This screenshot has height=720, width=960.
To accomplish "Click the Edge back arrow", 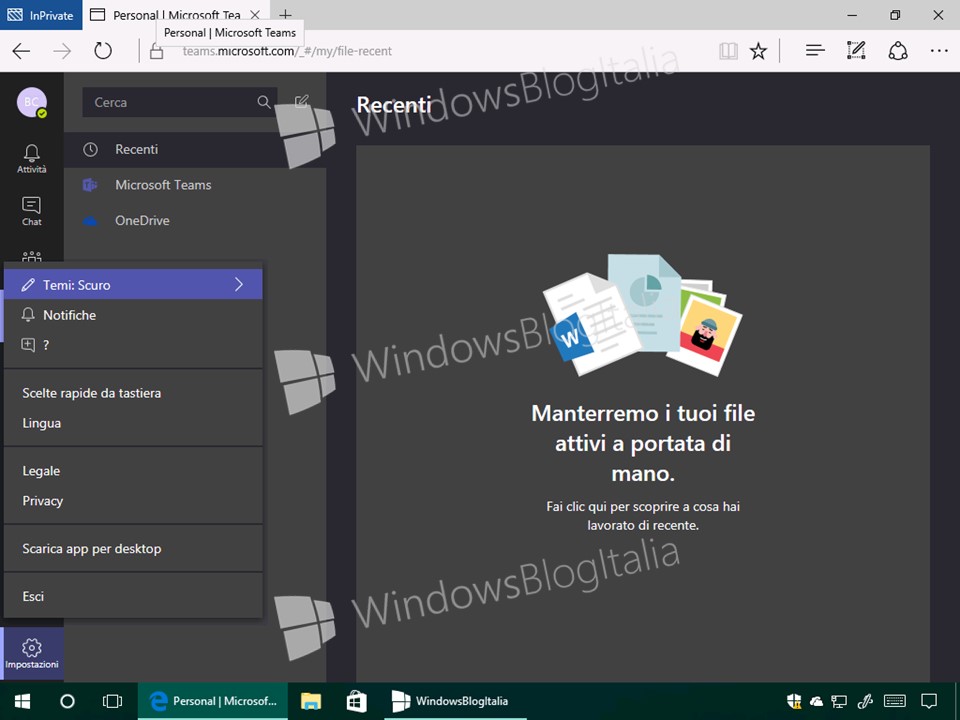I will coord(21,51).
